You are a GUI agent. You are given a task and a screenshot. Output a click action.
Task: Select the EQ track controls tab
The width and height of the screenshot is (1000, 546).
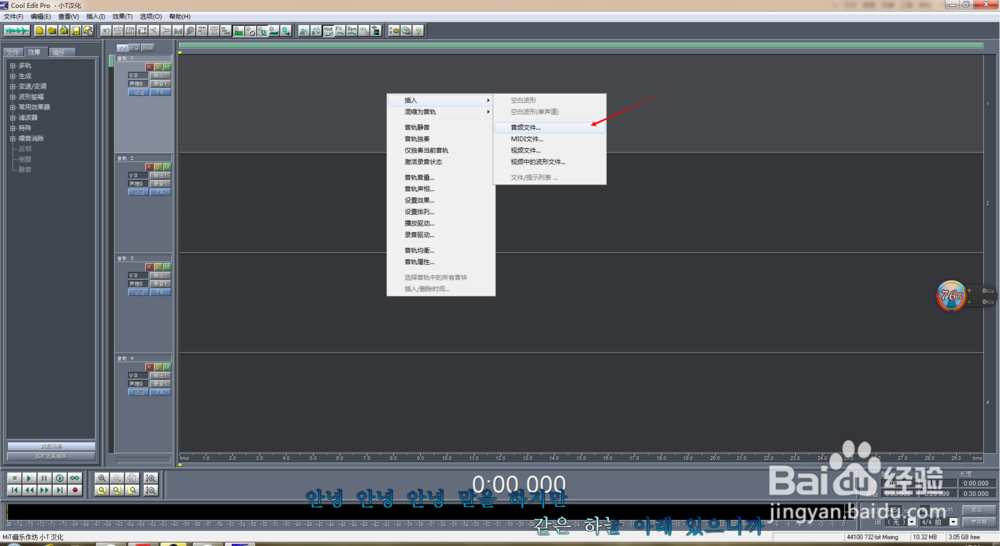click(x=135, y=48)
